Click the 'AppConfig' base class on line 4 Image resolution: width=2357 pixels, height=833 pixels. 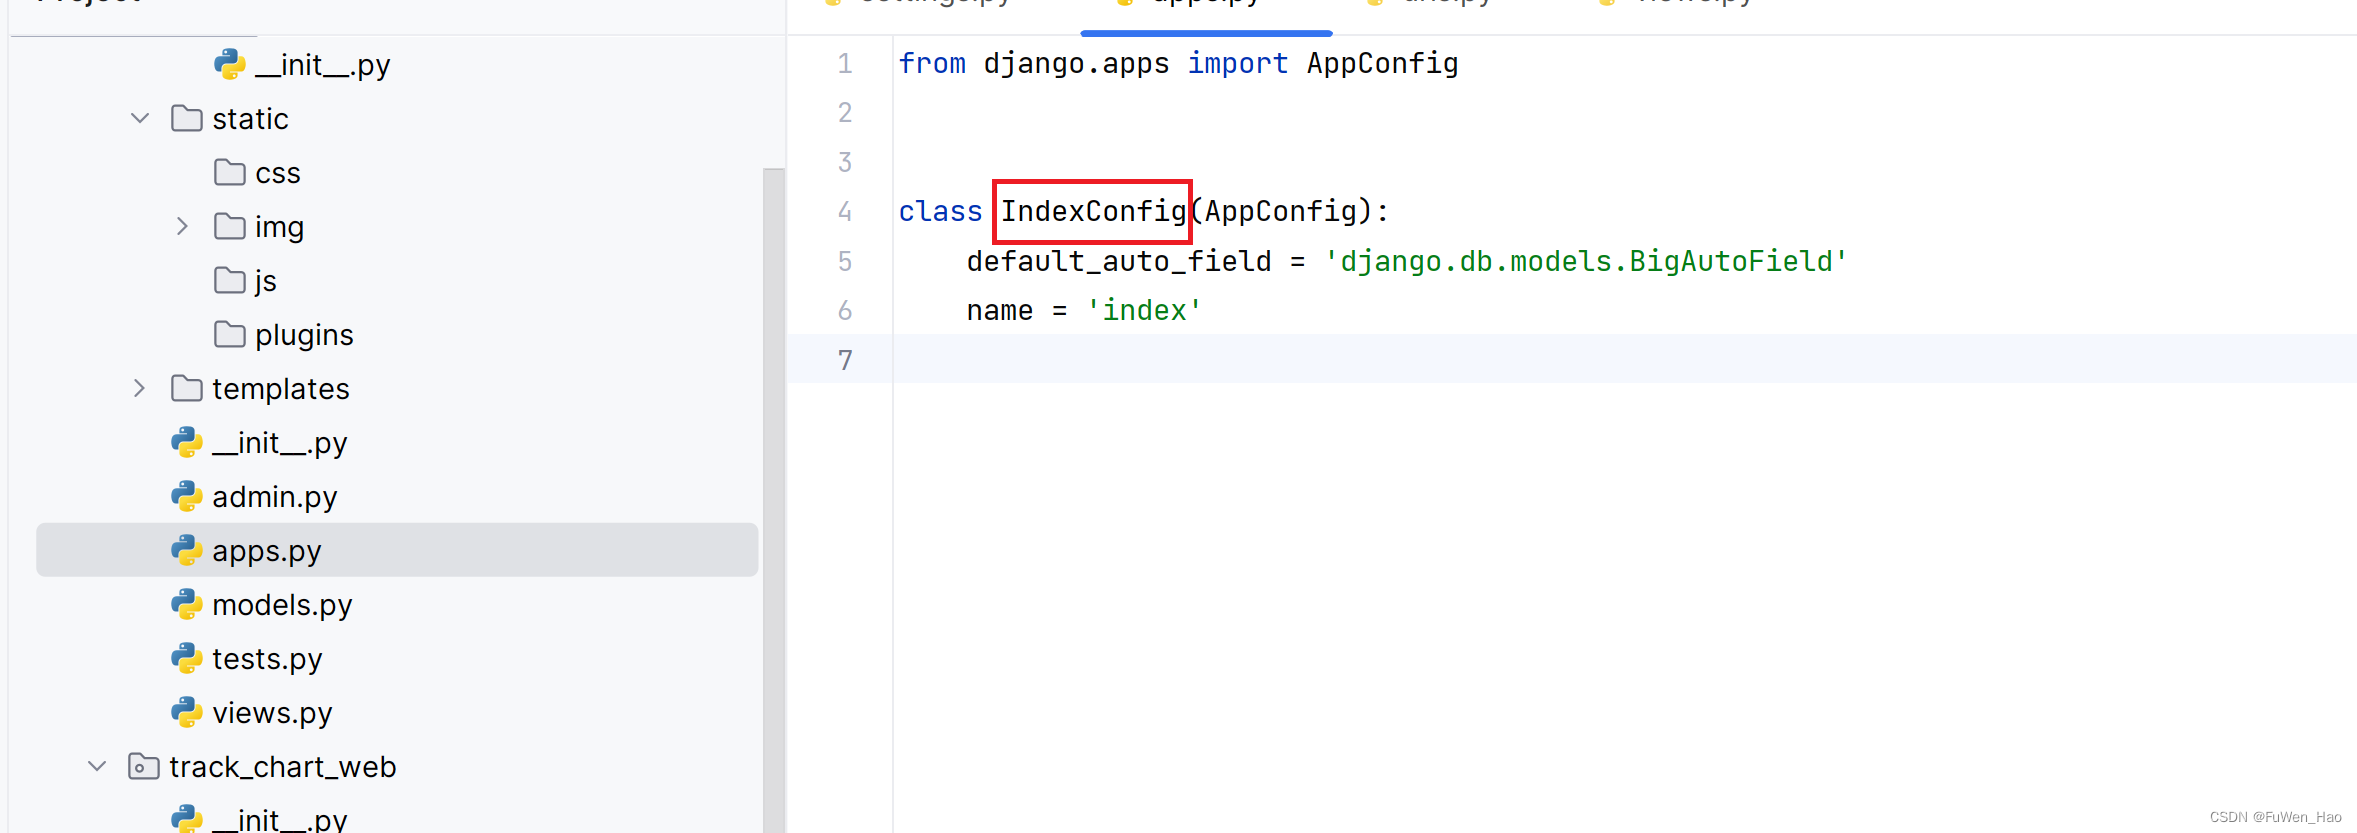point(1280,211)
